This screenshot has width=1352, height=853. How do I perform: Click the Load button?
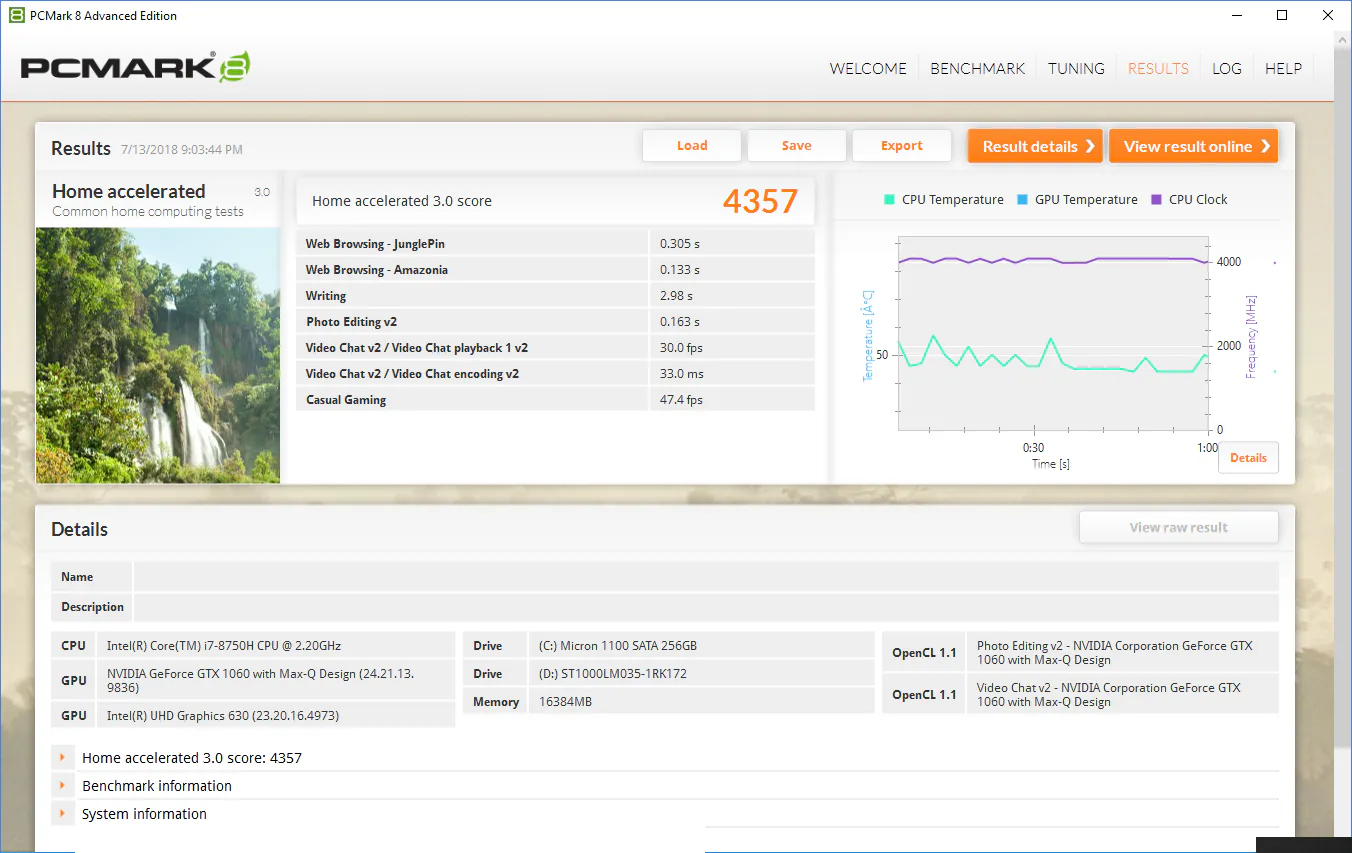click(x=692, y=146)
